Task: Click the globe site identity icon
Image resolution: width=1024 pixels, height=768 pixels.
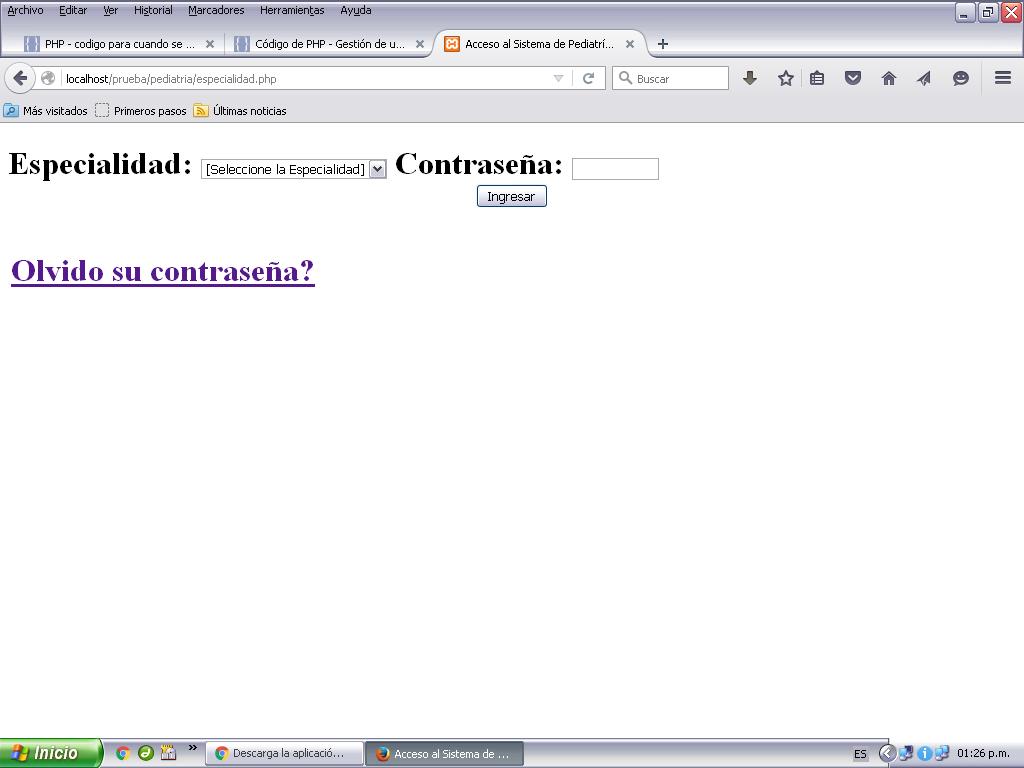Action: [48, 78]
